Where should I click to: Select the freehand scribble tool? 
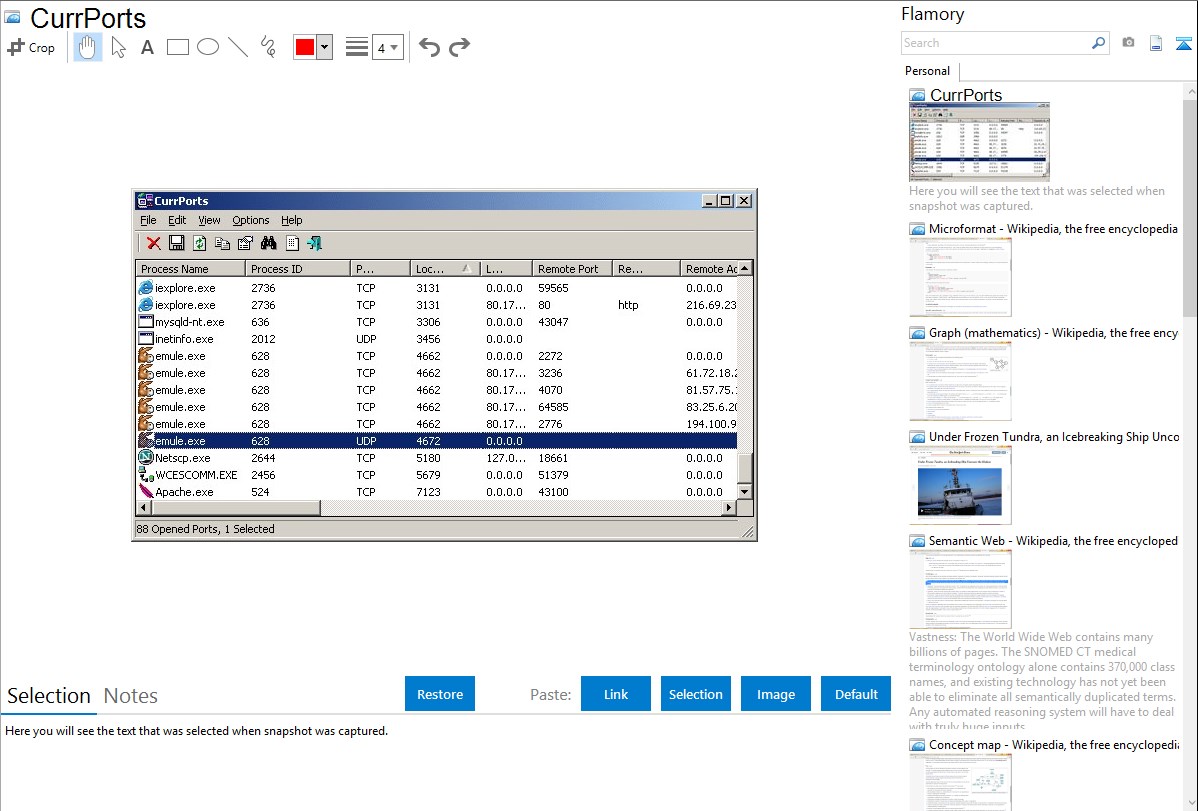point(268,47)
